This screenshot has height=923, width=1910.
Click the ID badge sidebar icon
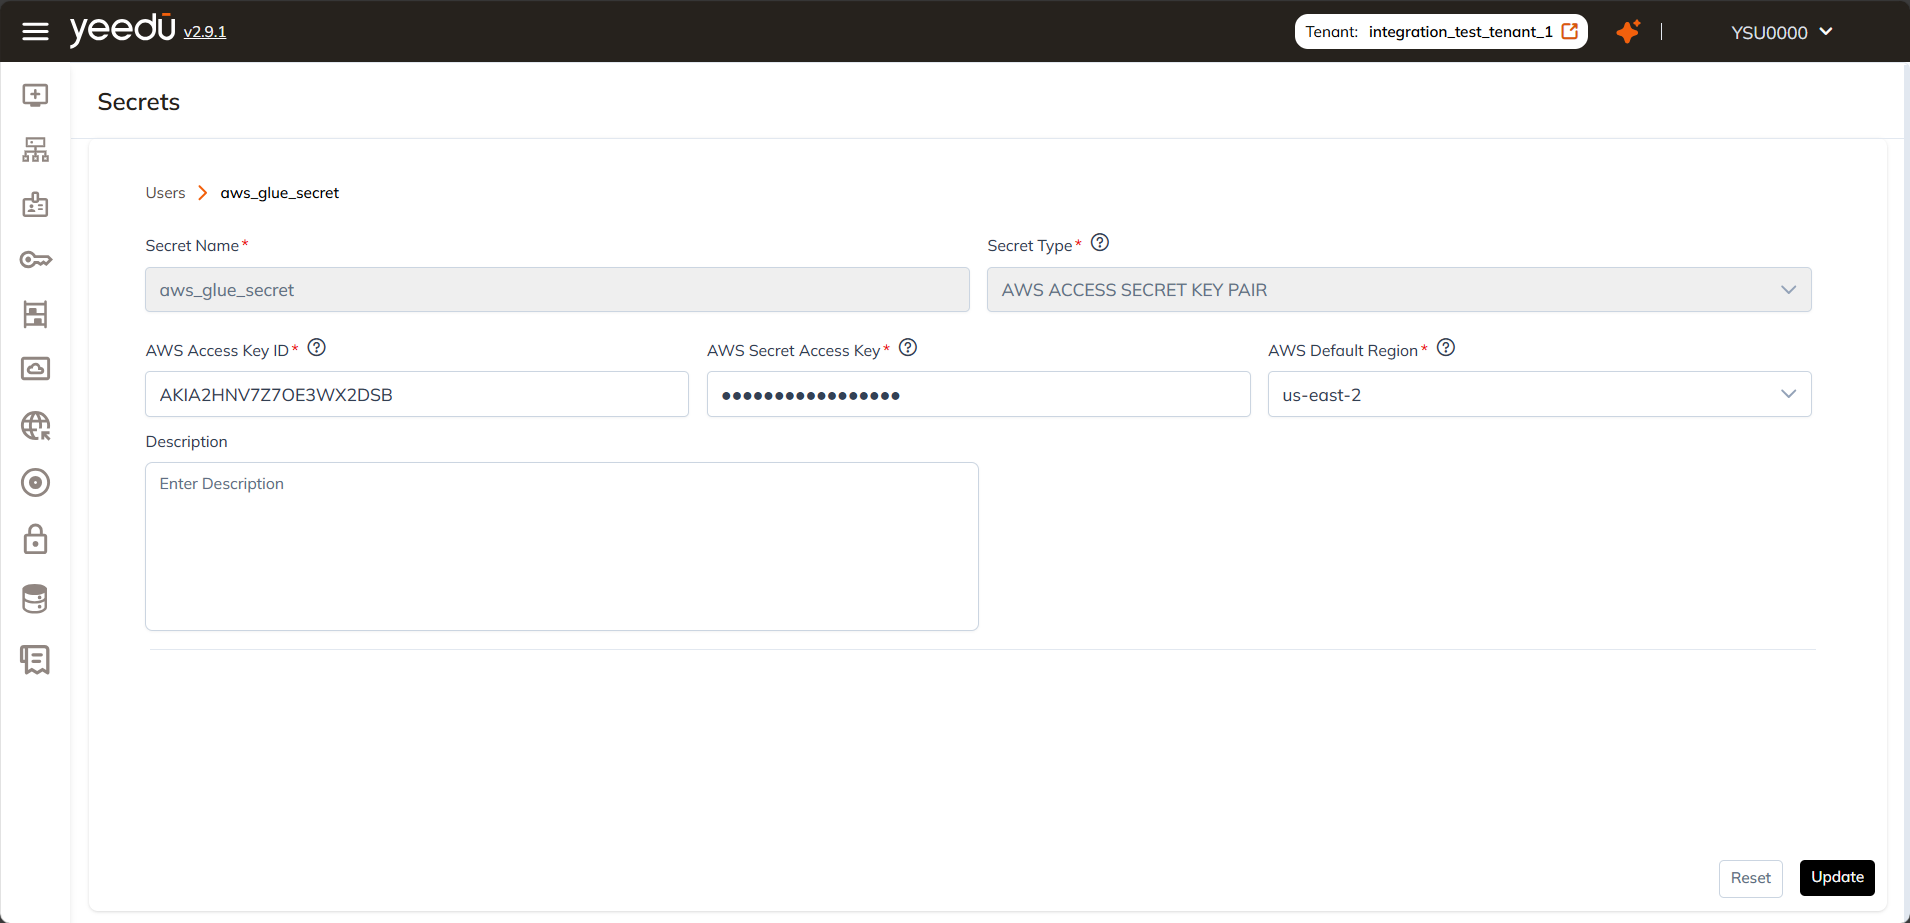click(x=35, y=205)
